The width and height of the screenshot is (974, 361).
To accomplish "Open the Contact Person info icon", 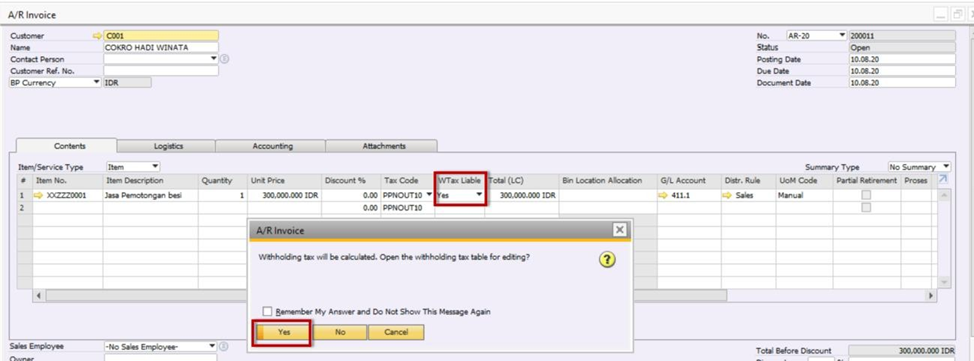I will (x=224, y=59).
